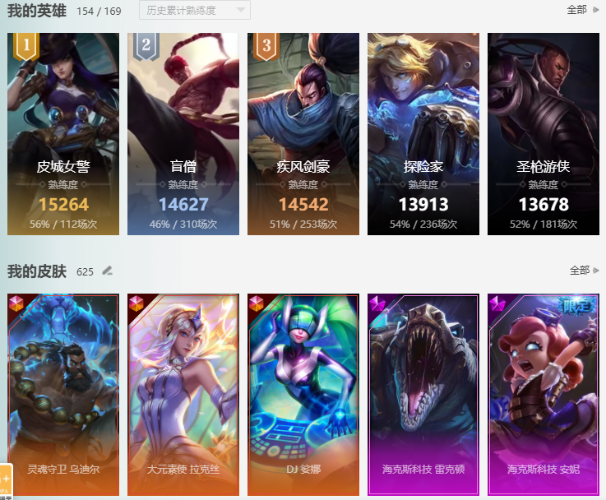Click the gold rank 1 badge
The image size is (606, 500).
point(26,46)
